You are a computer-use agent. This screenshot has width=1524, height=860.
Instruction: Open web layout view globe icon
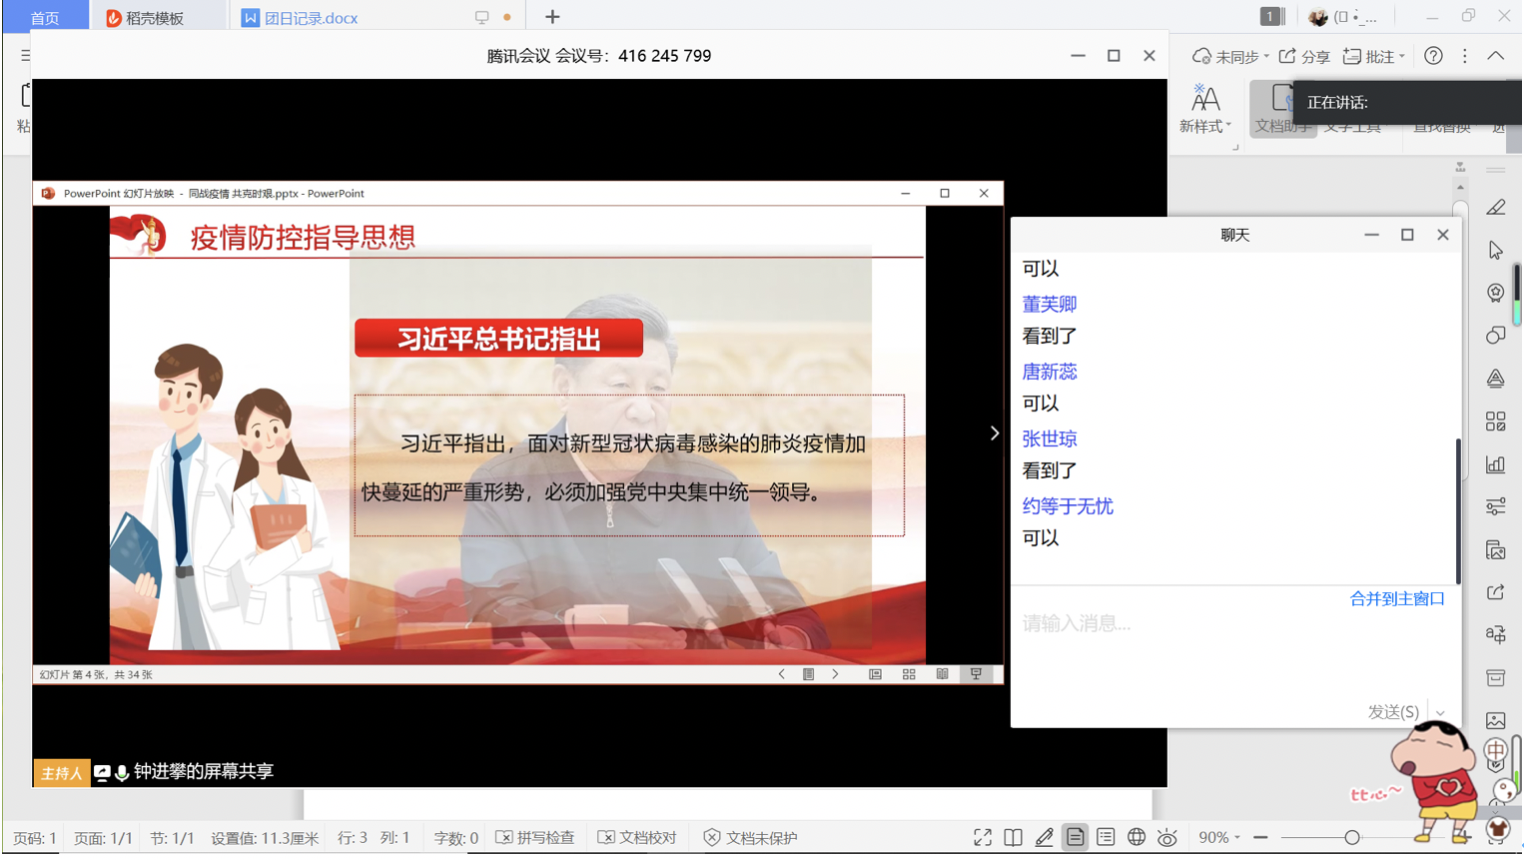pos(1136,838)
